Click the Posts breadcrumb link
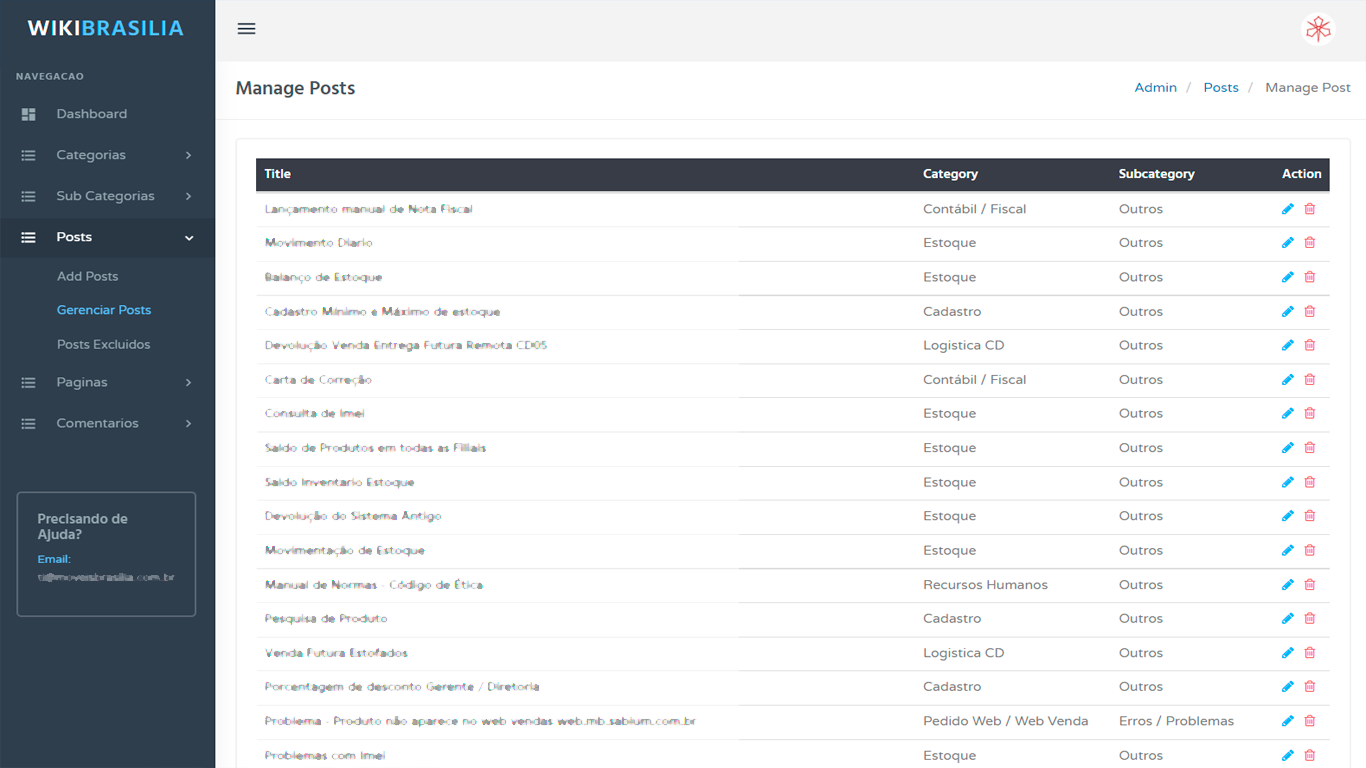Image resolution: width=1366 pixels, height=768 pixels. 1220,88
